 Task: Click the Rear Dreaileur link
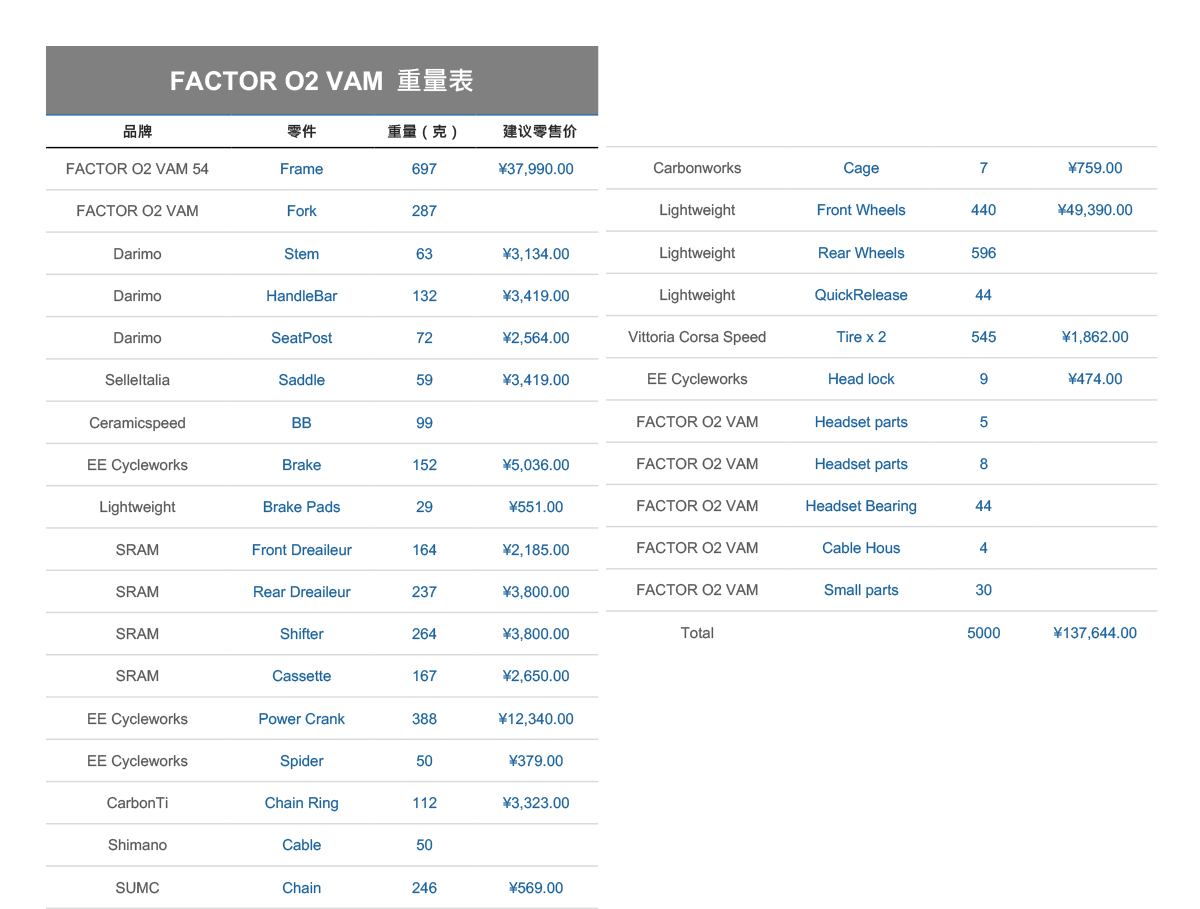pos(301,592)
